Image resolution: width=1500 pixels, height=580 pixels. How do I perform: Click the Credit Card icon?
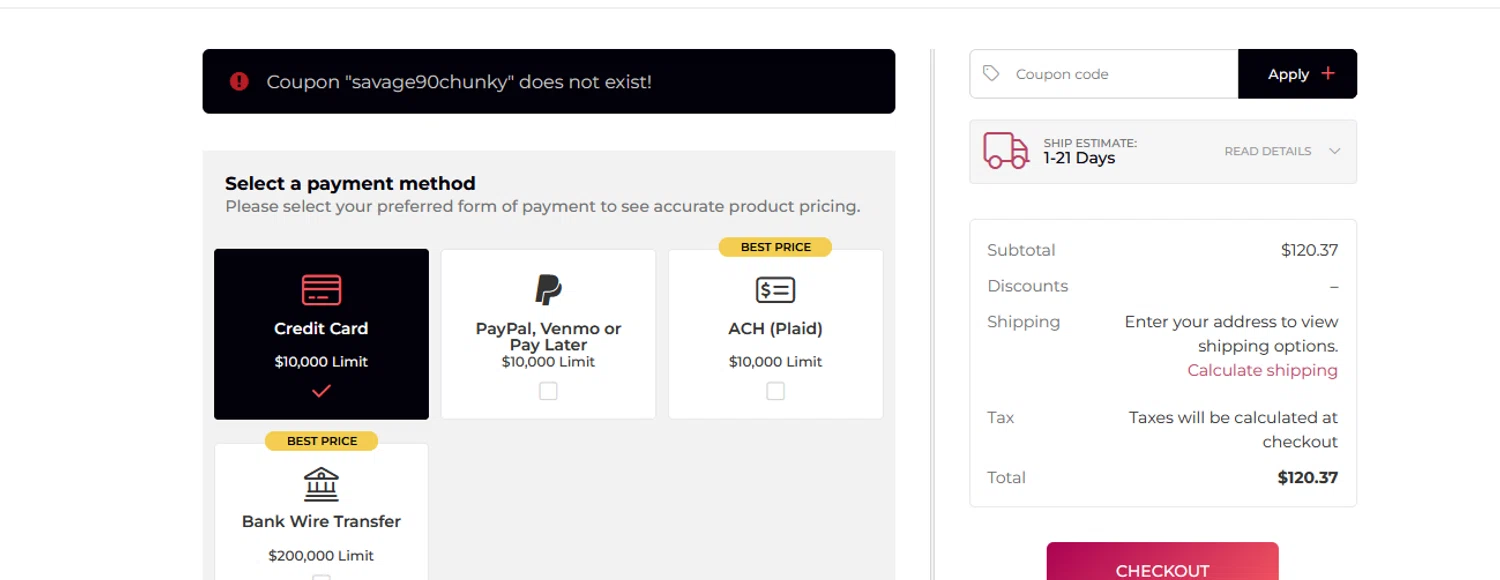point(321,290)
